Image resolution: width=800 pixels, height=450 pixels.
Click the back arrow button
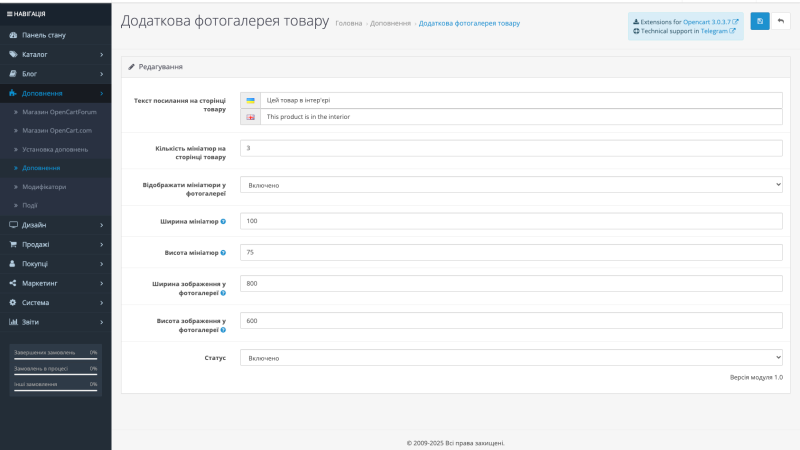(781, 21)
